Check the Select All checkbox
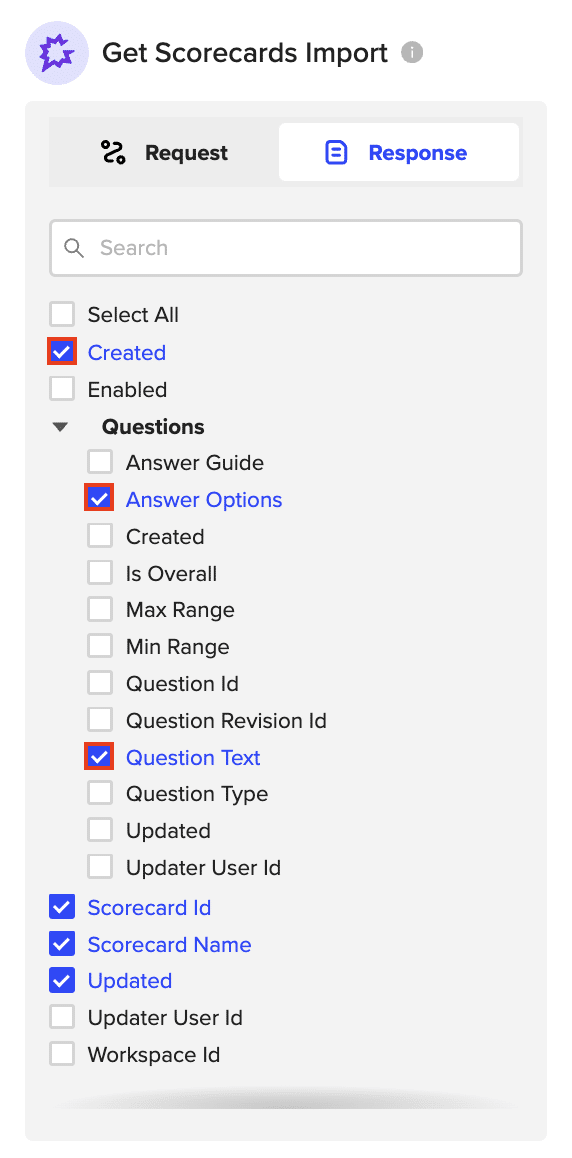The image size is (572, 1158). (62, 315)
